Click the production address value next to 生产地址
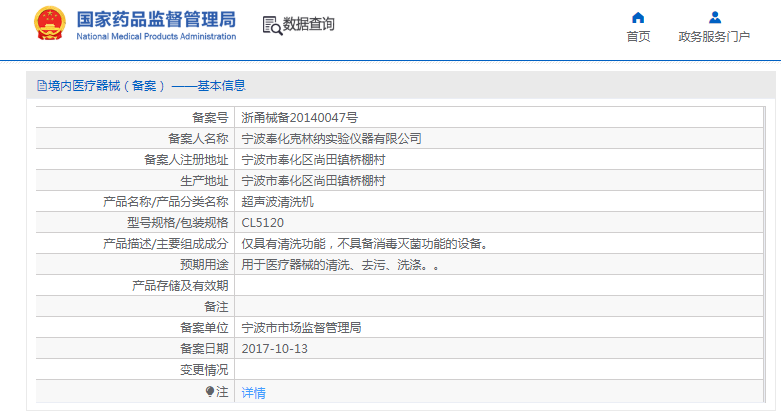Screen dimensions: 781x418 [313, 181]
